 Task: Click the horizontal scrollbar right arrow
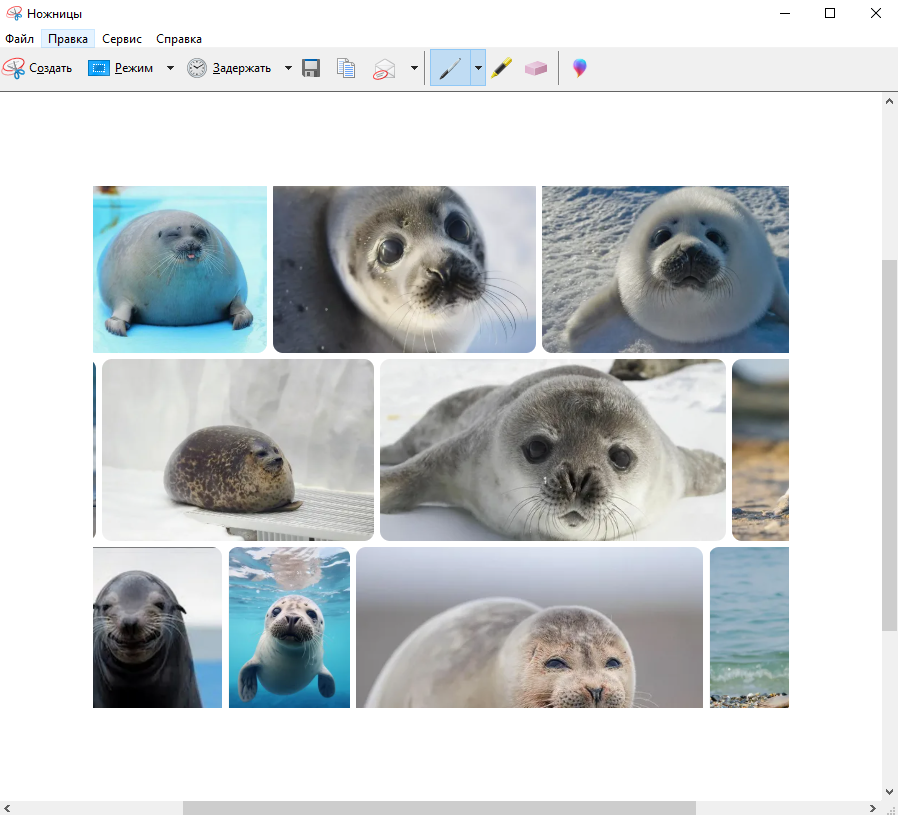click(x=873, y=808)
